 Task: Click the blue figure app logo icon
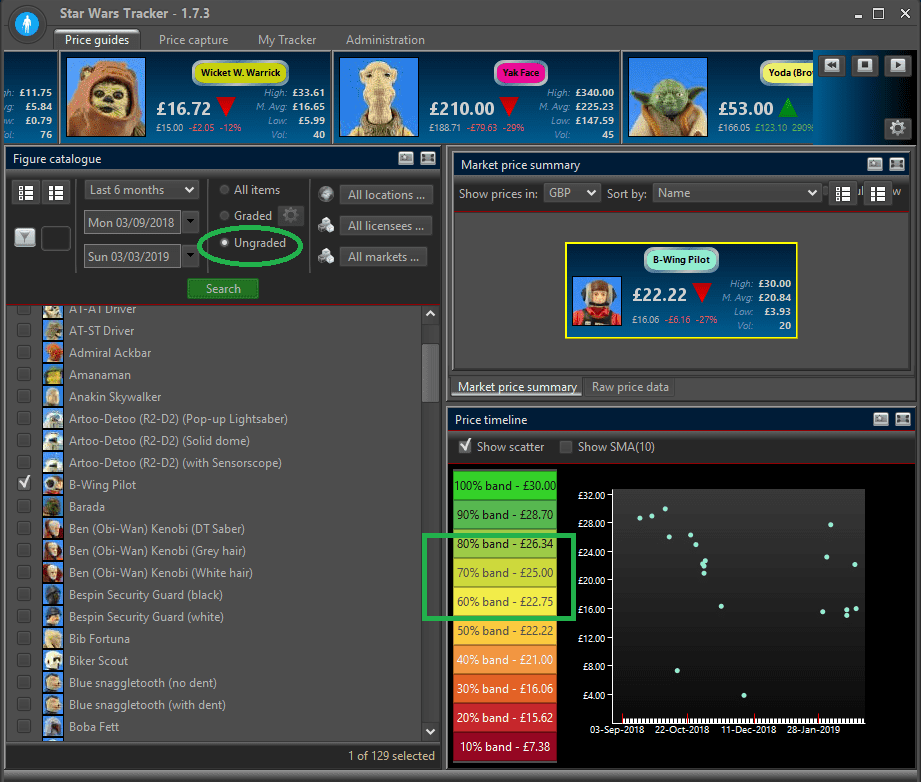click(27, 25)
